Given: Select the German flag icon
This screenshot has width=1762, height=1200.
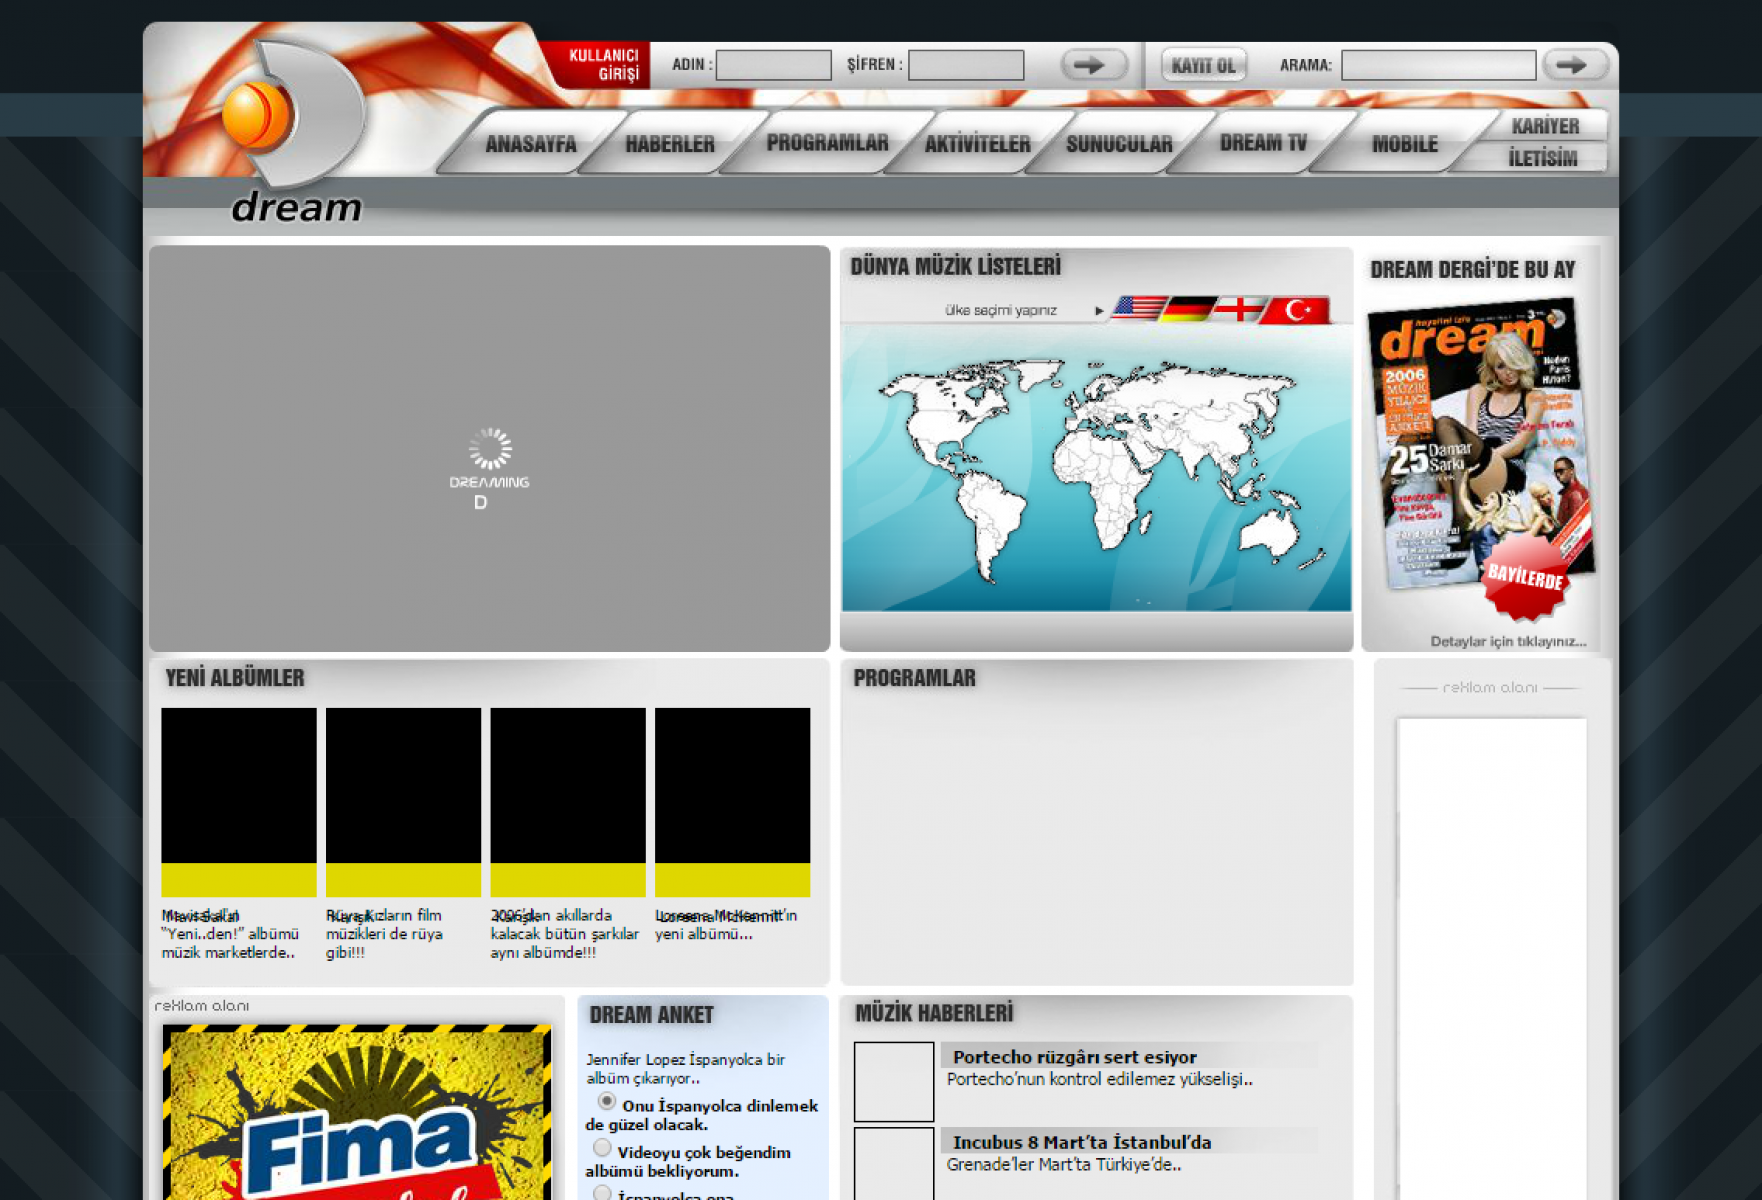Looking at the screenshot, I should [x=1188, y=309].
